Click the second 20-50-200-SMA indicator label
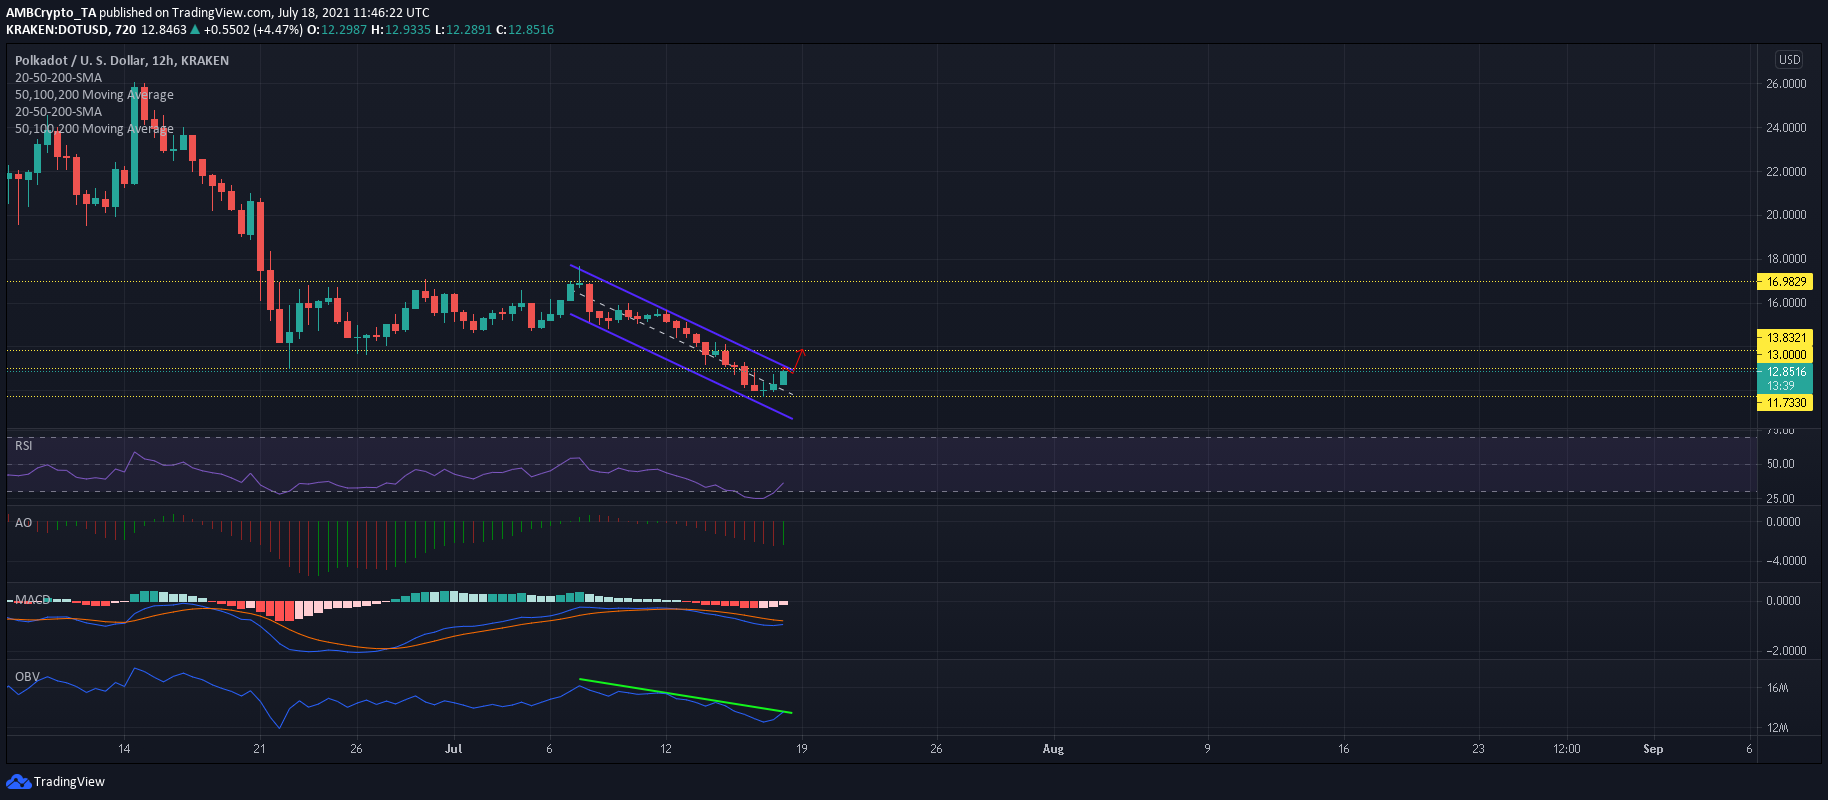The image size is (1828, 800). coord(58,112)
